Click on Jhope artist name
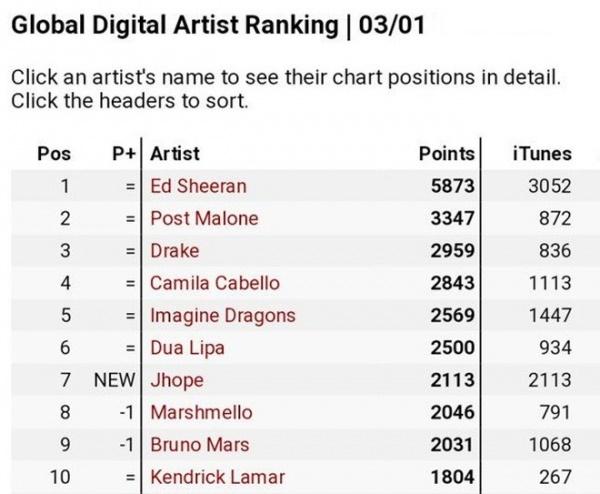This screenshot has width=600, height=494. [x=177, y=380]
